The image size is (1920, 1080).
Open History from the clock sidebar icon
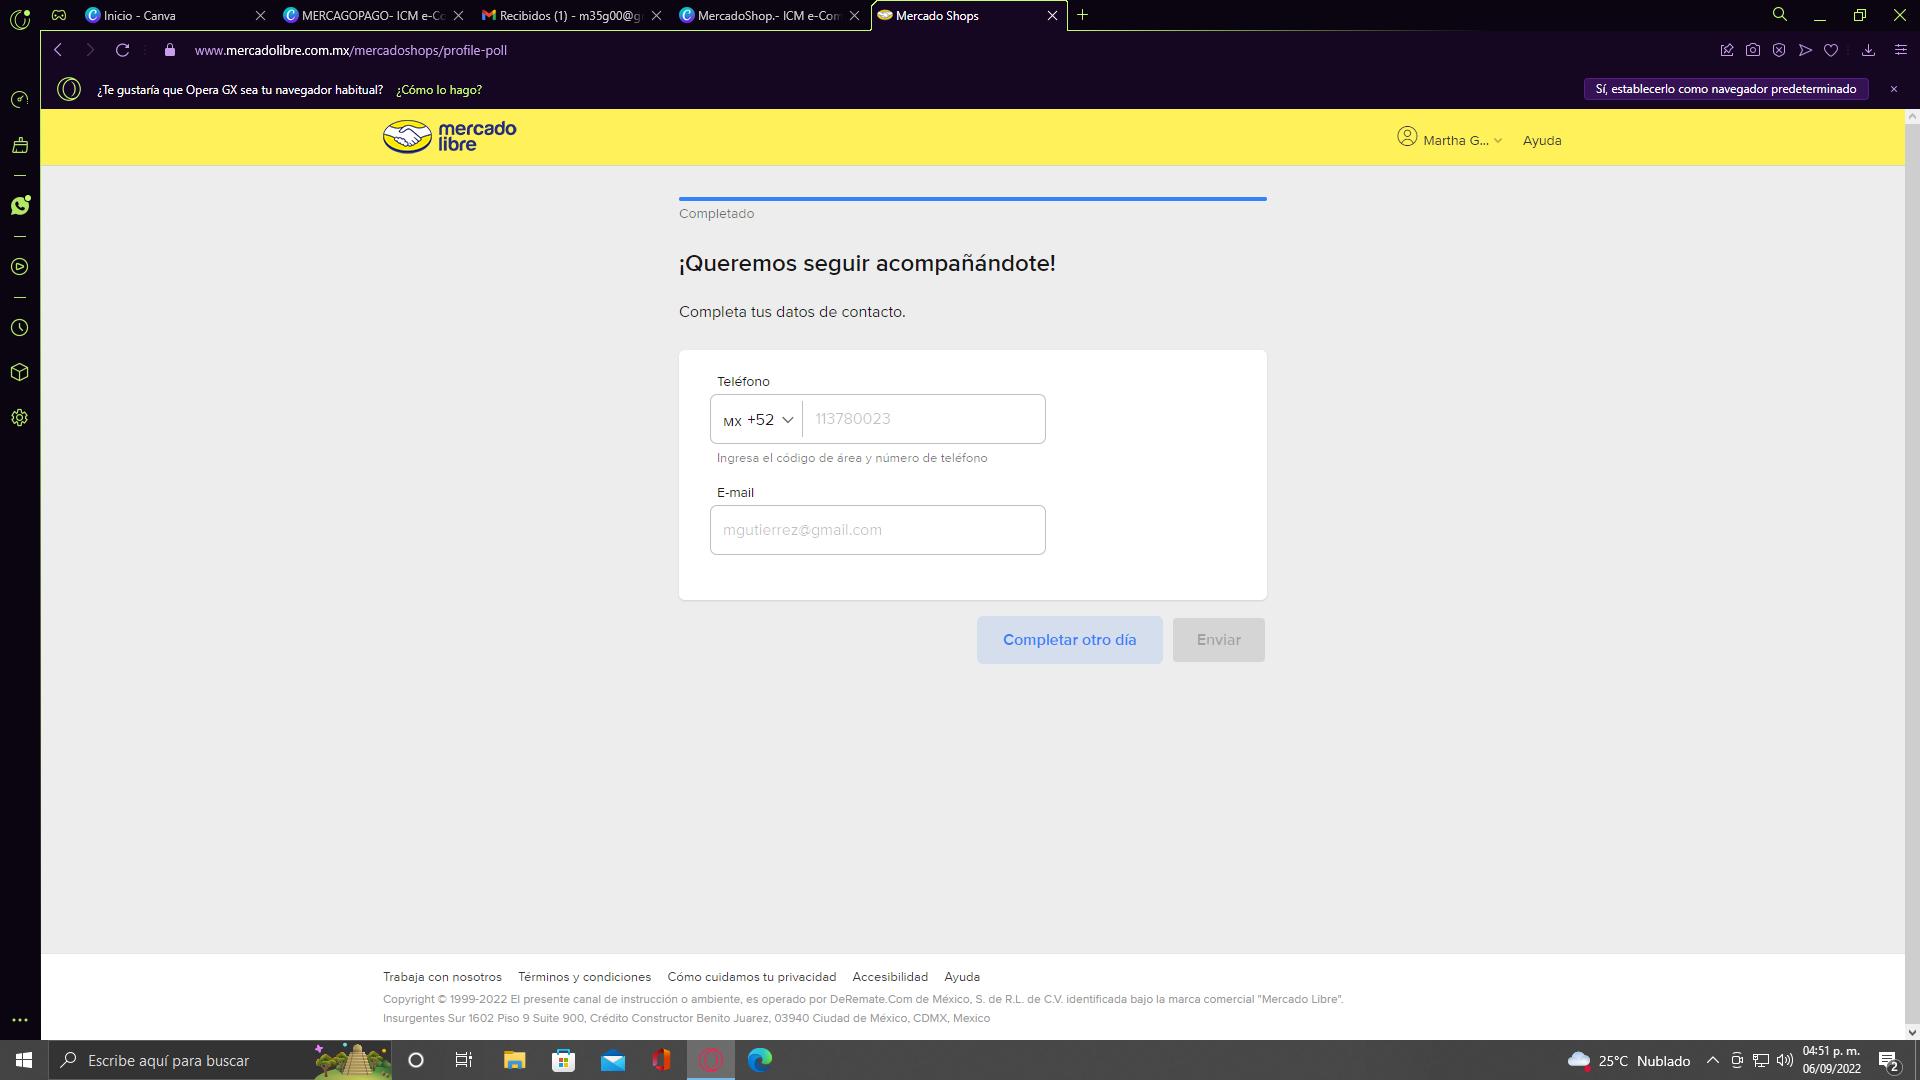click(x=20, y=328)
